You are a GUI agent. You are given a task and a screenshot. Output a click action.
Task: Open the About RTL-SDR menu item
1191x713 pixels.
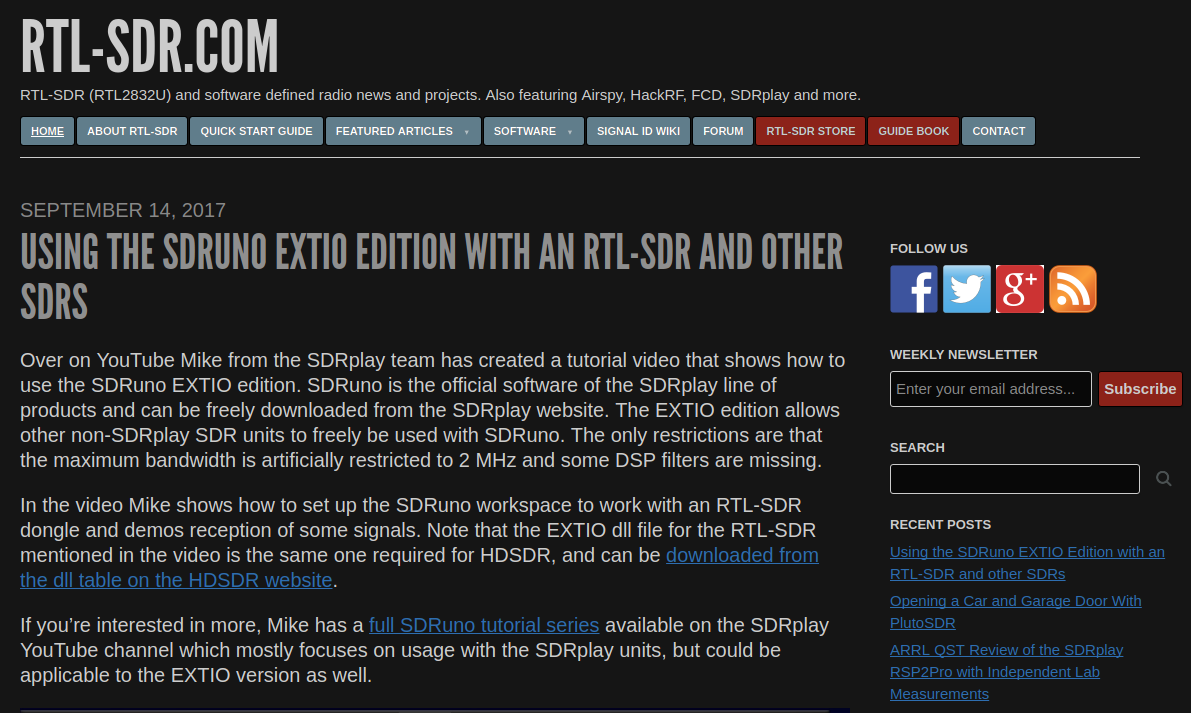132,131
